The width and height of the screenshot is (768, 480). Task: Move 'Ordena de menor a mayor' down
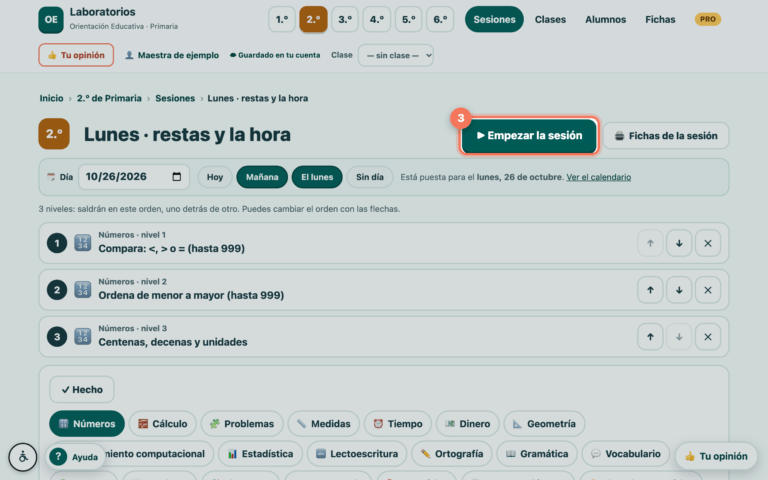click(x=679, y=290)
